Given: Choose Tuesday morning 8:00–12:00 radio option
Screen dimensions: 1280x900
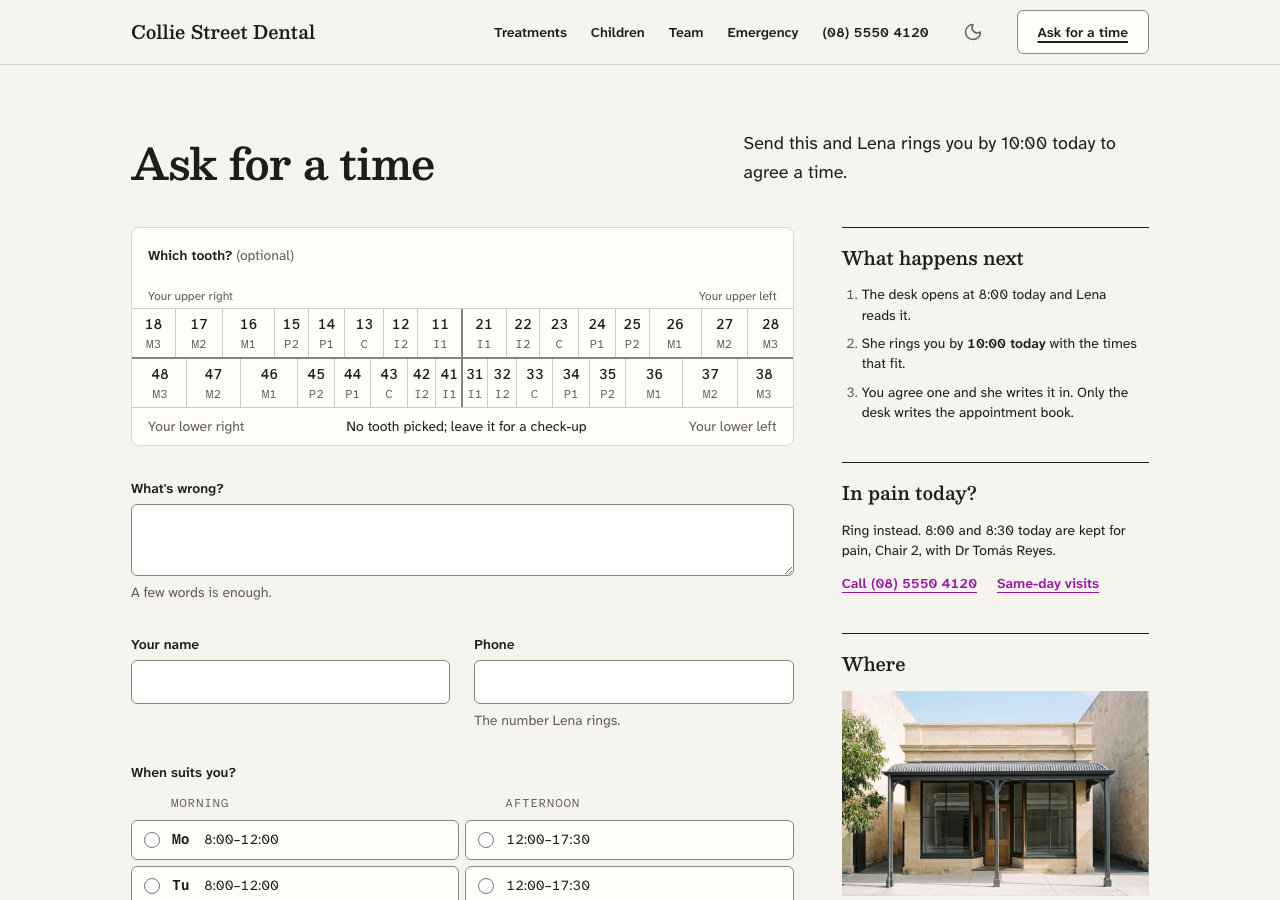Looking at the screenshot, I should (x=295, y=884).
